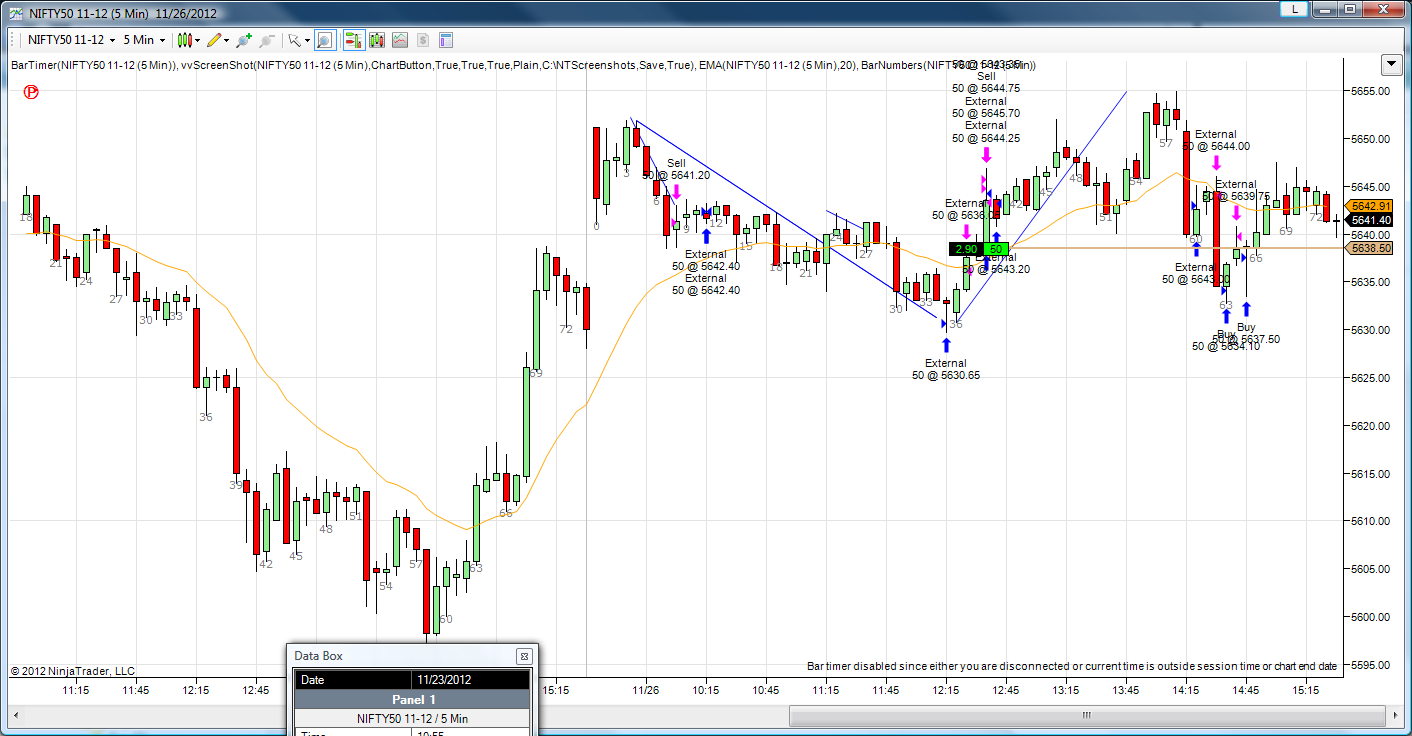Viewport: 1412px width, 736px height.
Task: Click the grayed dollar-sign toolbar icon
Action: (423, 40)
